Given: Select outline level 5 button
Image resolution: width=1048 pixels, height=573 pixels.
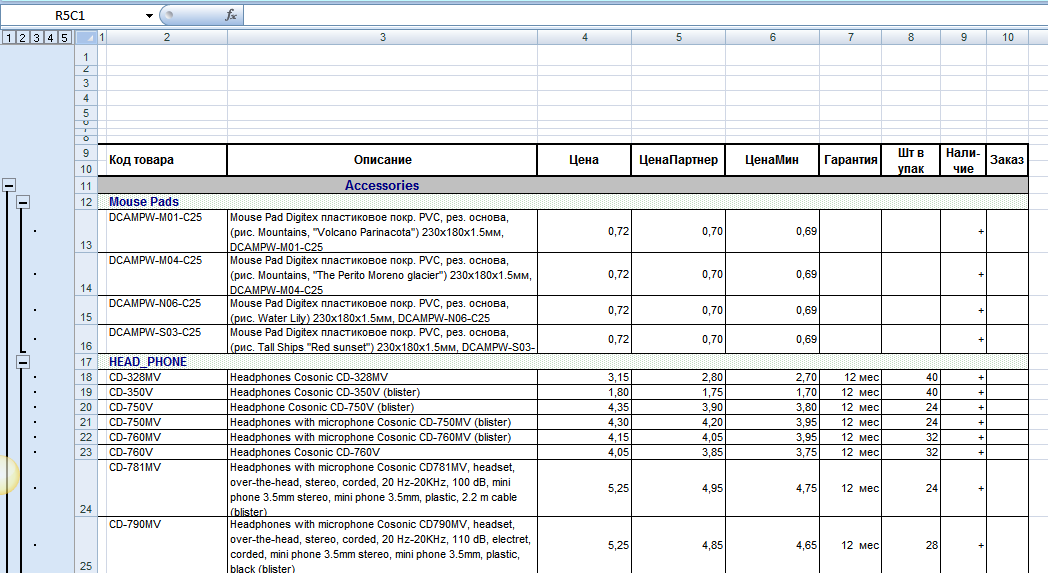Looking at the screenshot, I should tap(65, 37).
